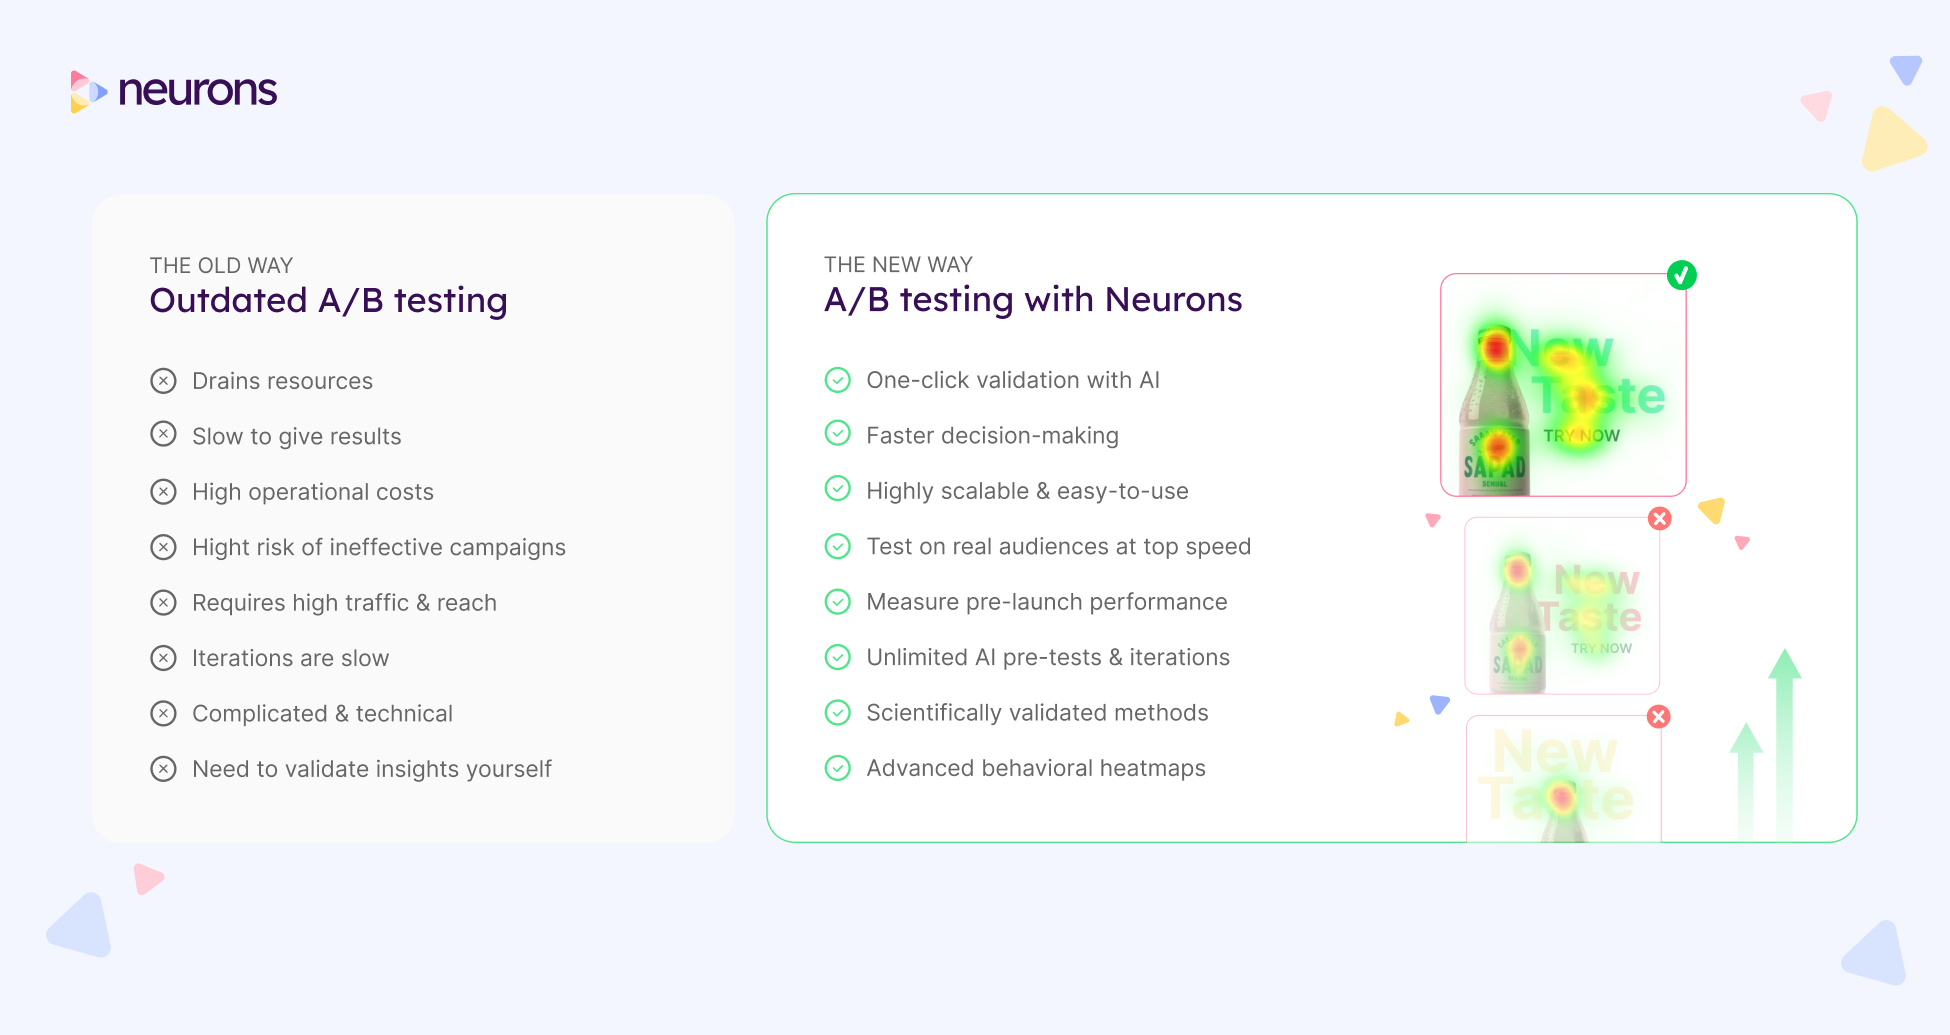Click the red X badge on middle heatmap
Screen dimensions: 1950x1035
pos(1660,519)
